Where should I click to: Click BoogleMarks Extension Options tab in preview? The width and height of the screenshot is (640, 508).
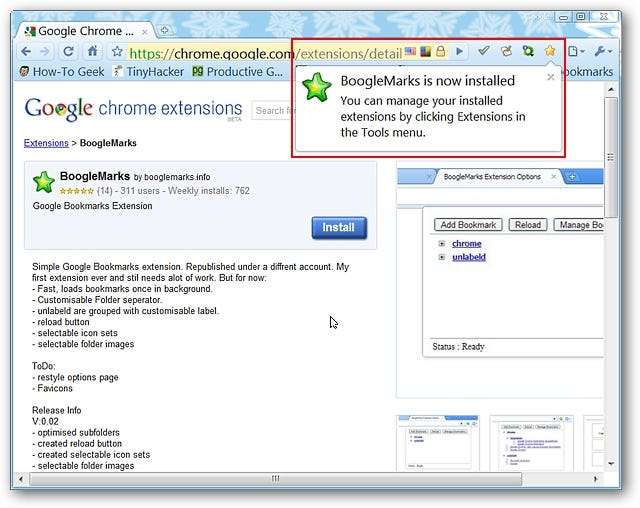point(492,177)
